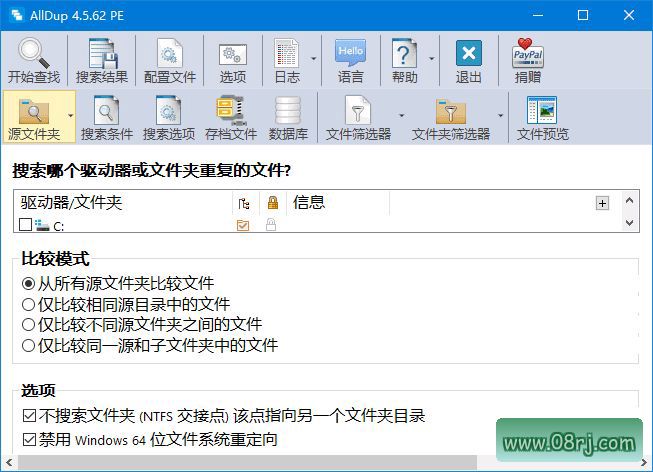Select 仅比较不同源文件夹之间的文件 radio option
The width and height of the screenshot is (653, 472).
pos(28,325)
